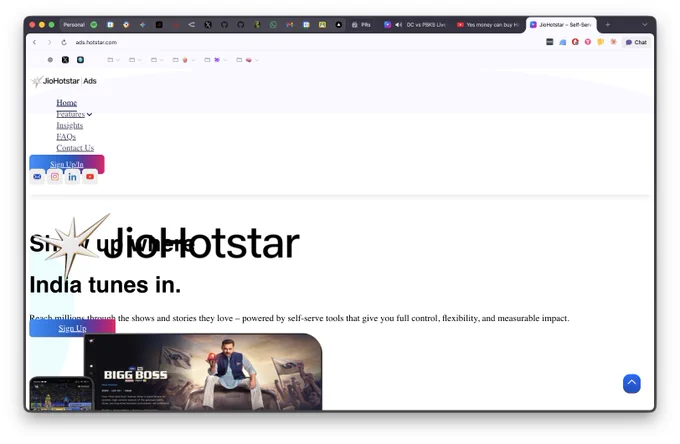The height and width of the screenshot is (444, 680).
Task: Click the JioHotstar Ads header logo
Action: coord(64,81)
